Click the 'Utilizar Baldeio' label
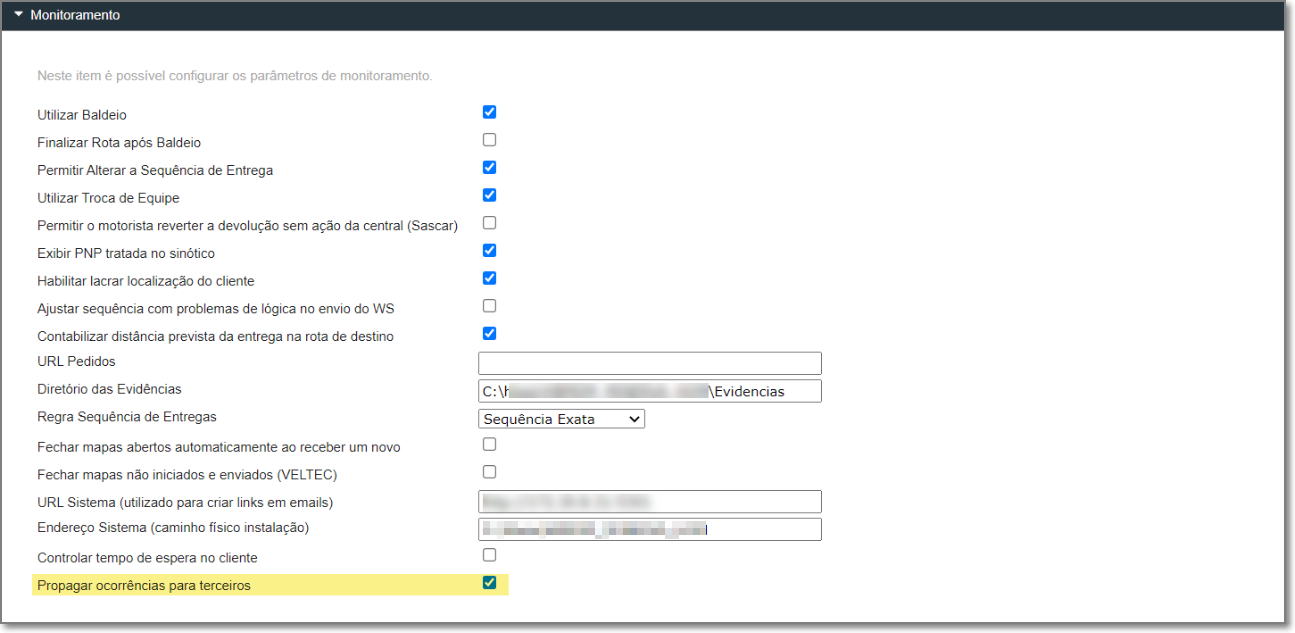Image resolution: width=1295 pixels, height=633 pixels. coord(82,115)
